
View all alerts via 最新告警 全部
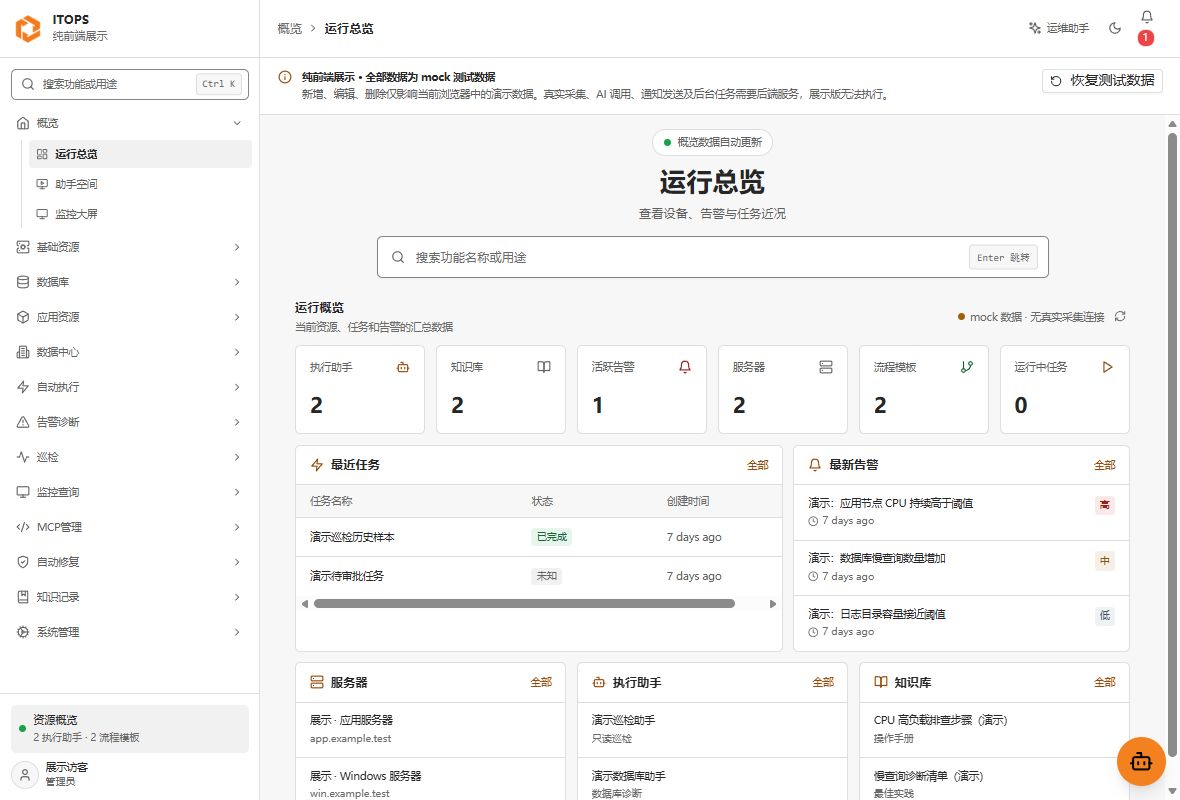1105,465
